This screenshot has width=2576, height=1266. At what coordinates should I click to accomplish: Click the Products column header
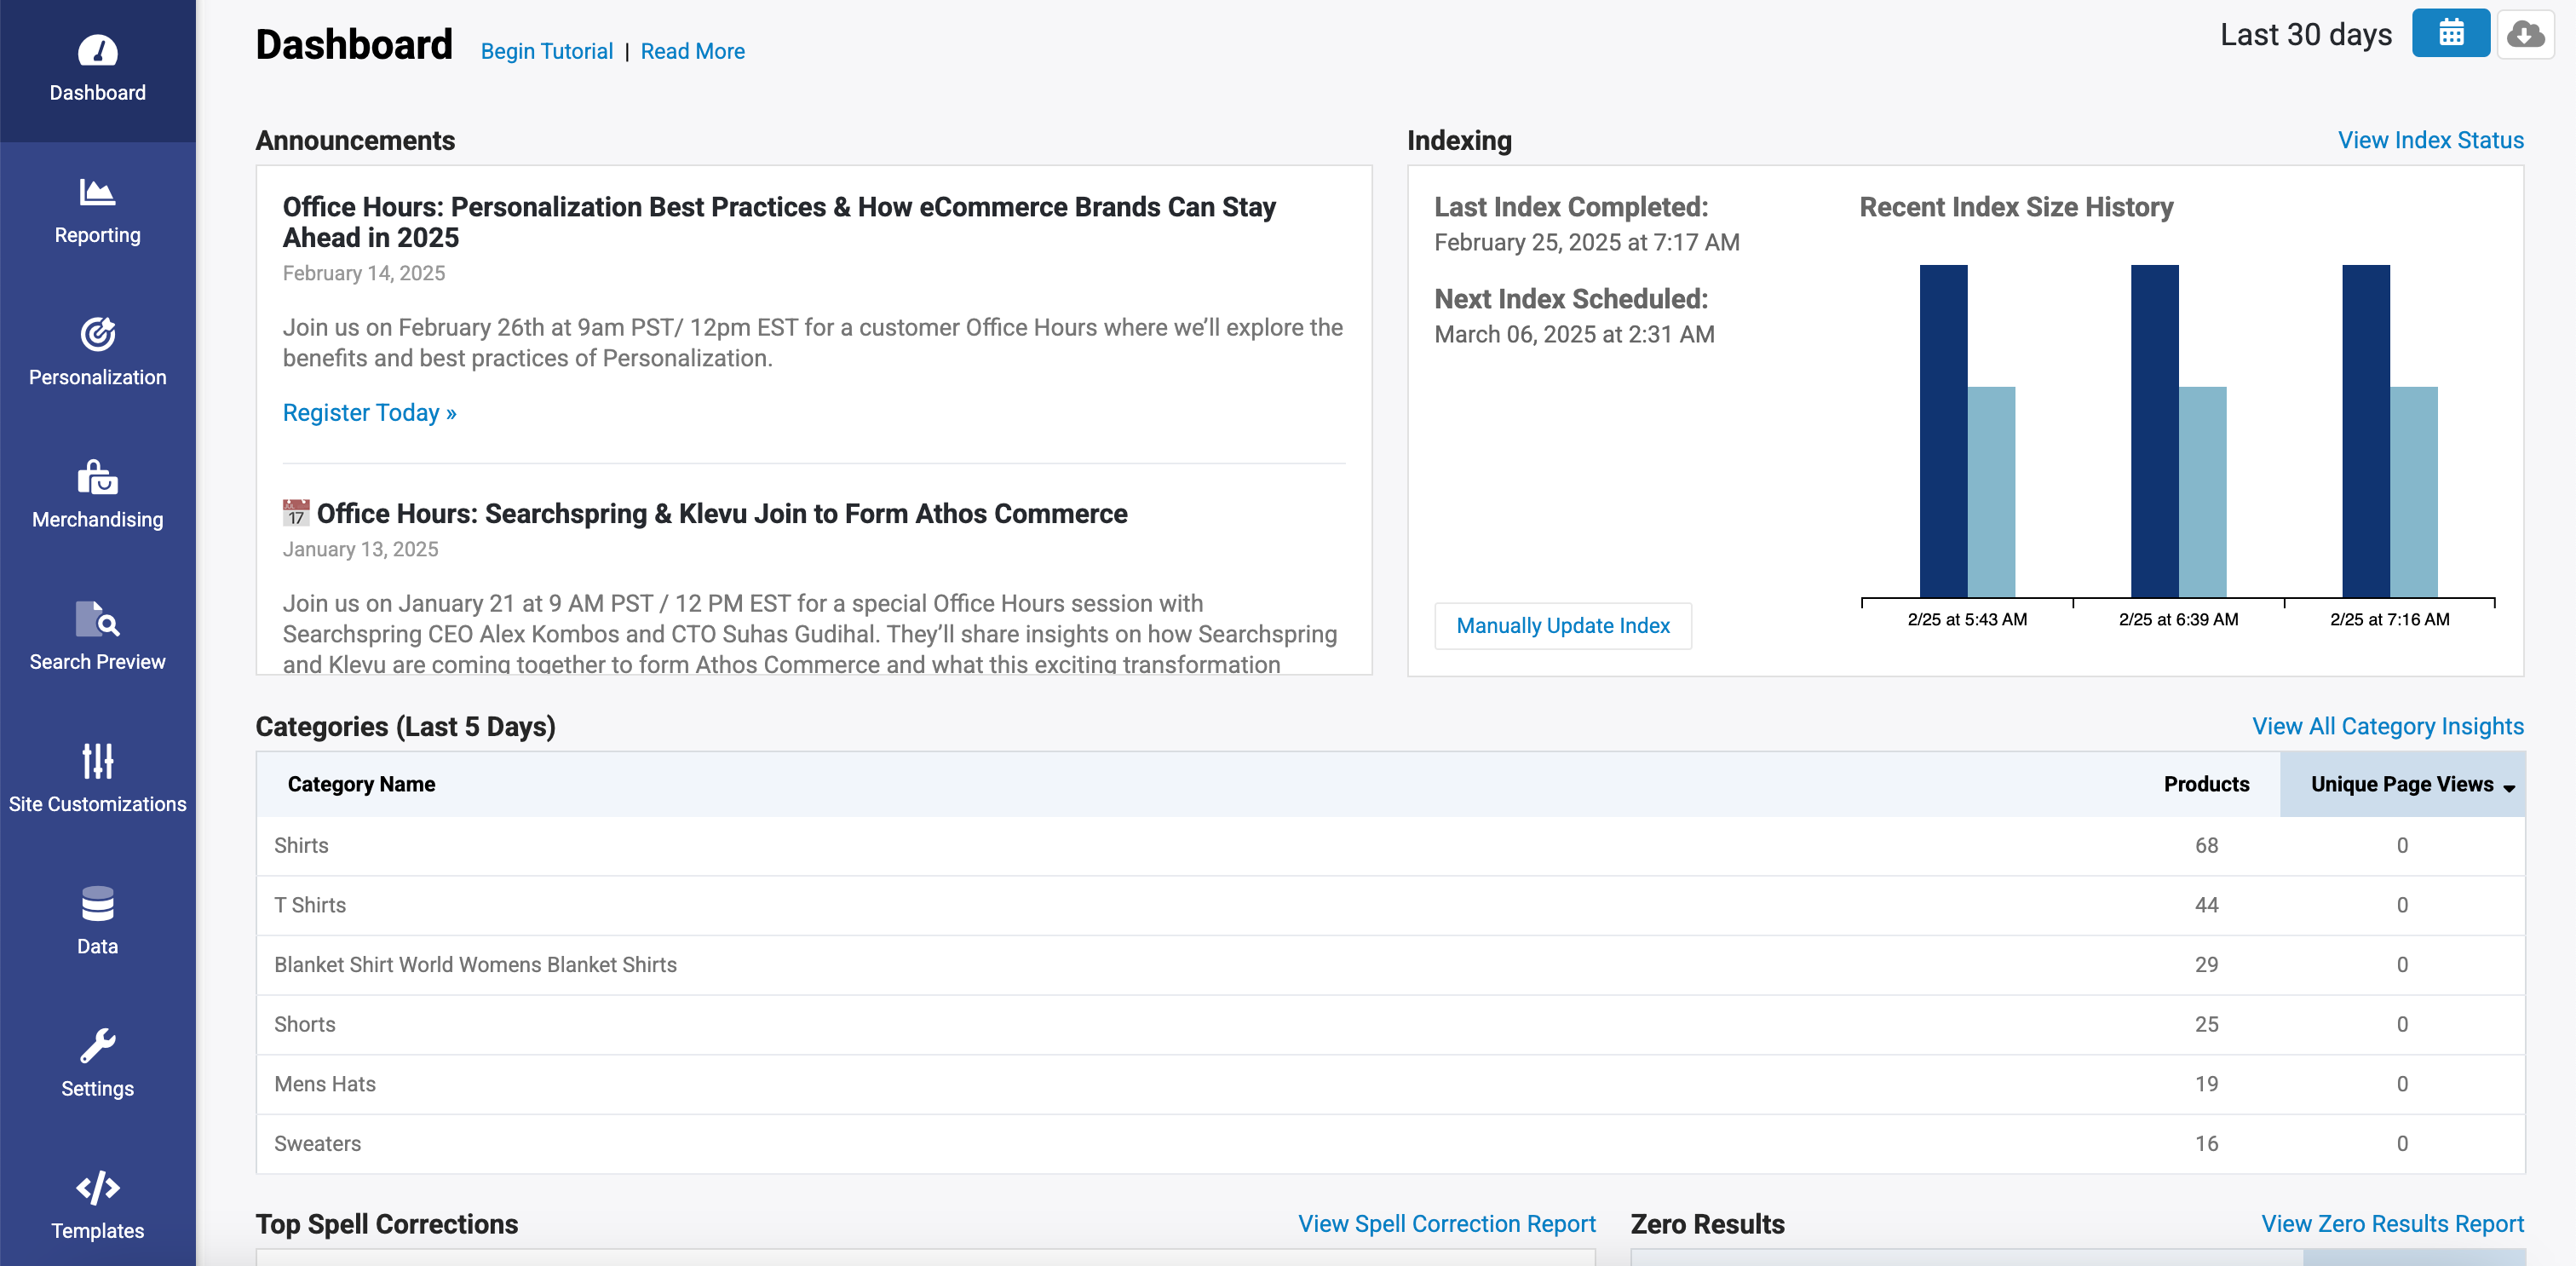point(2206,784)
